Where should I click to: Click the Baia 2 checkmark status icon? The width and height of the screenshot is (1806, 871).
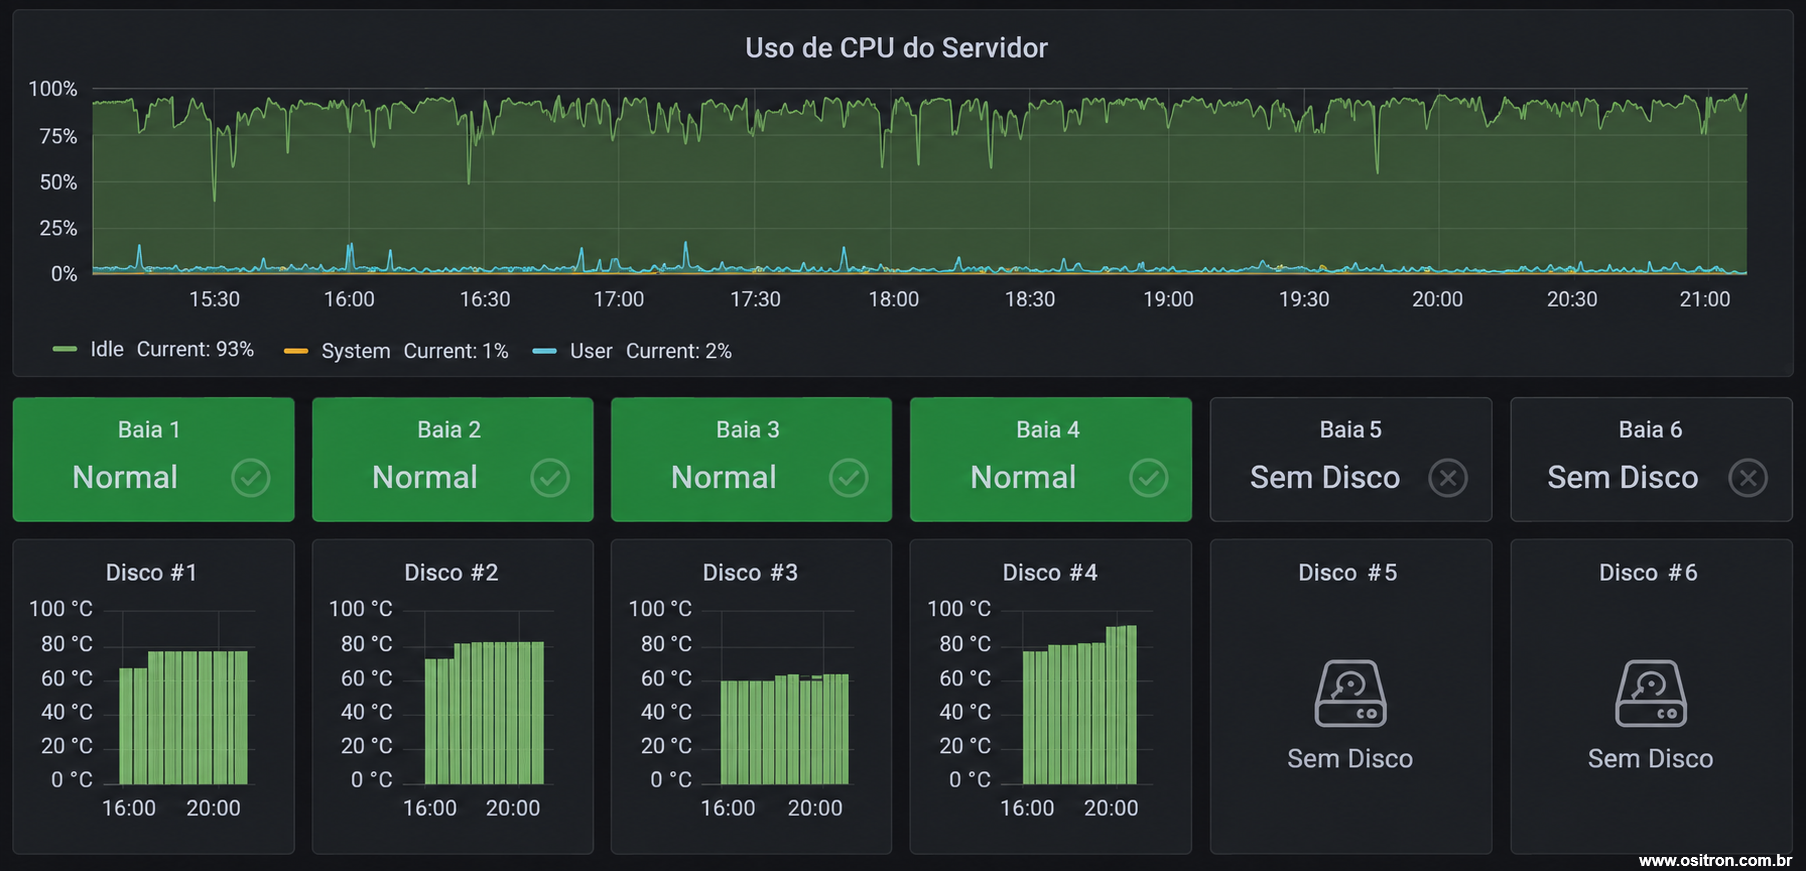point(550,478)
